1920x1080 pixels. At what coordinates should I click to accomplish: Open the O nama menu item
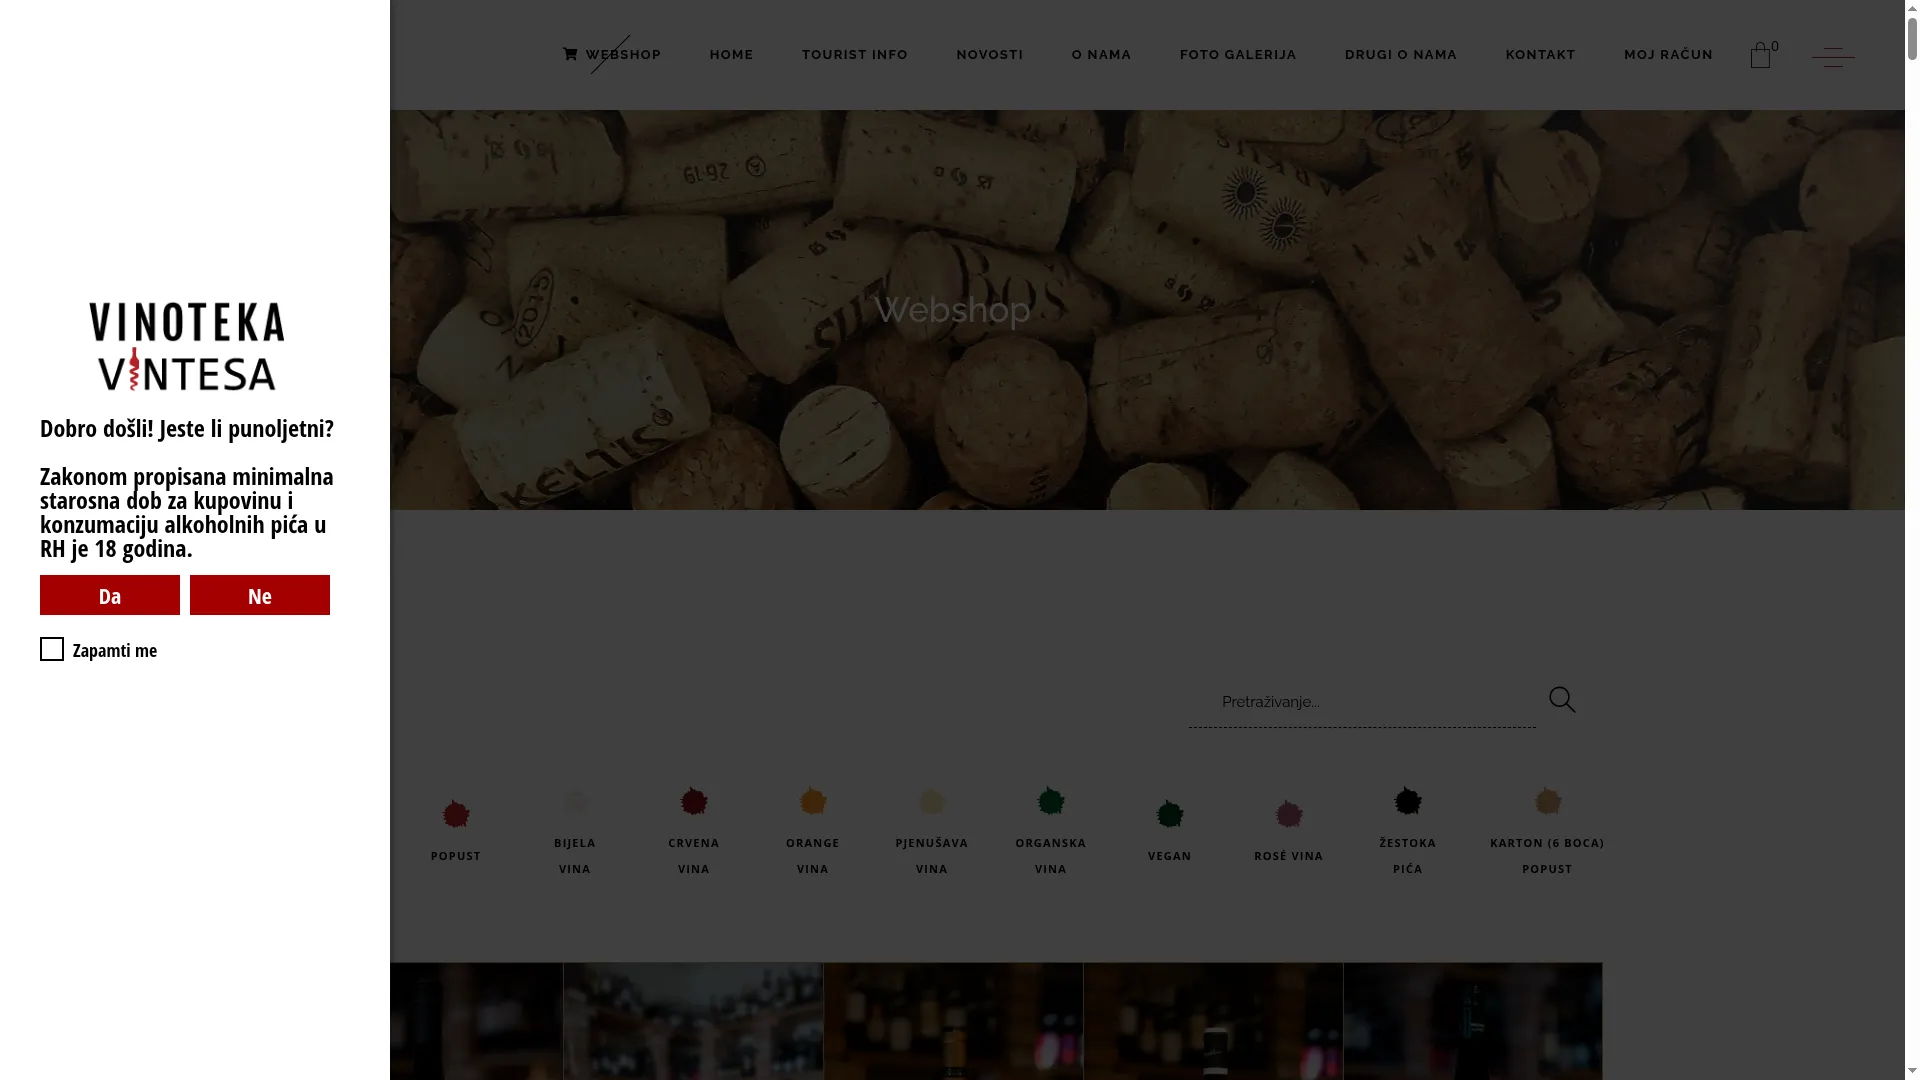click(x=1102, y=55)
